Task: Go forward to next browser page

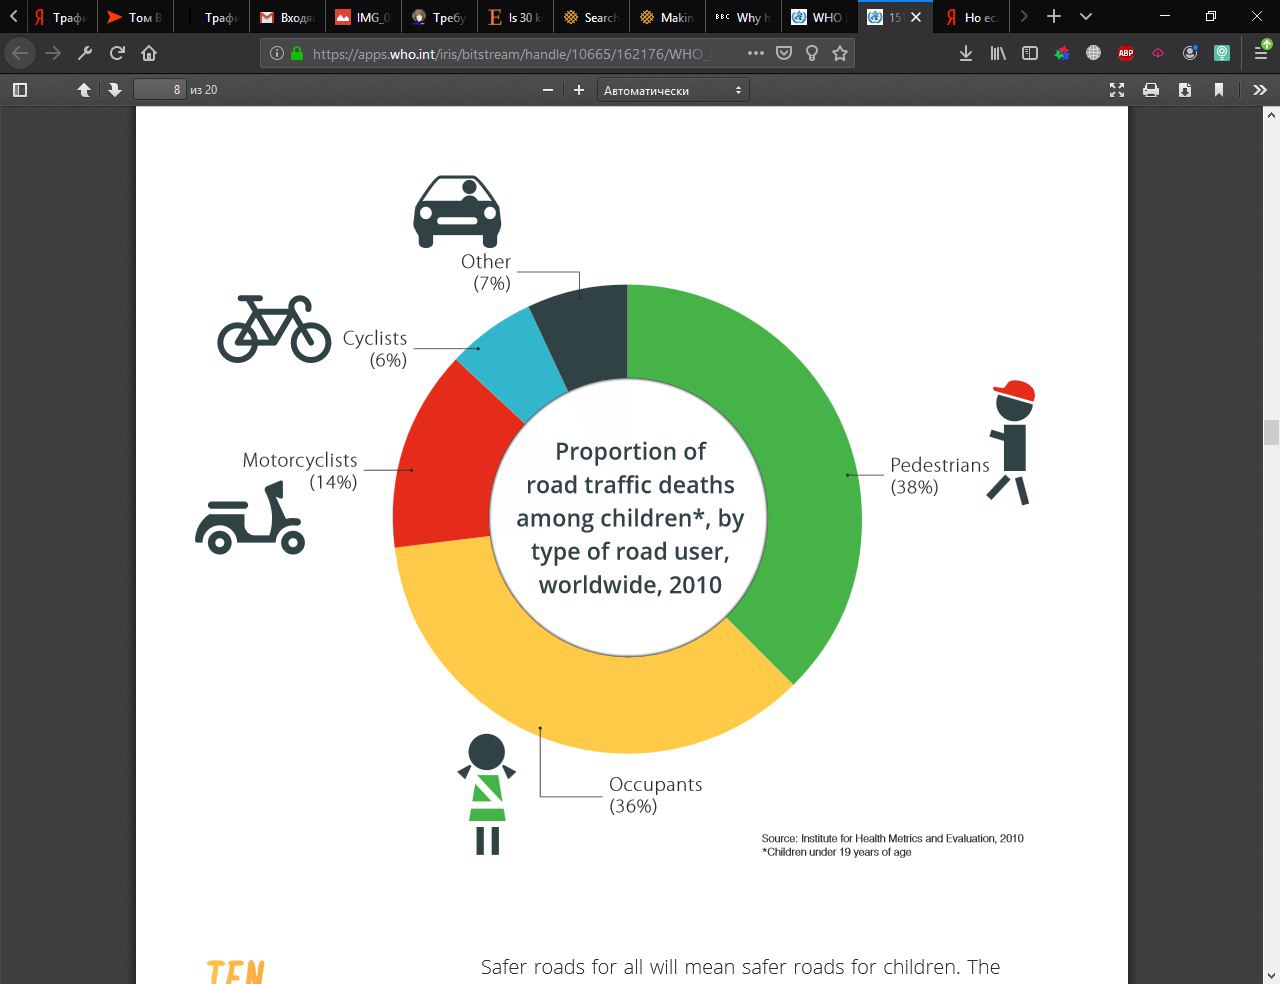Action: tap(53, 53)
